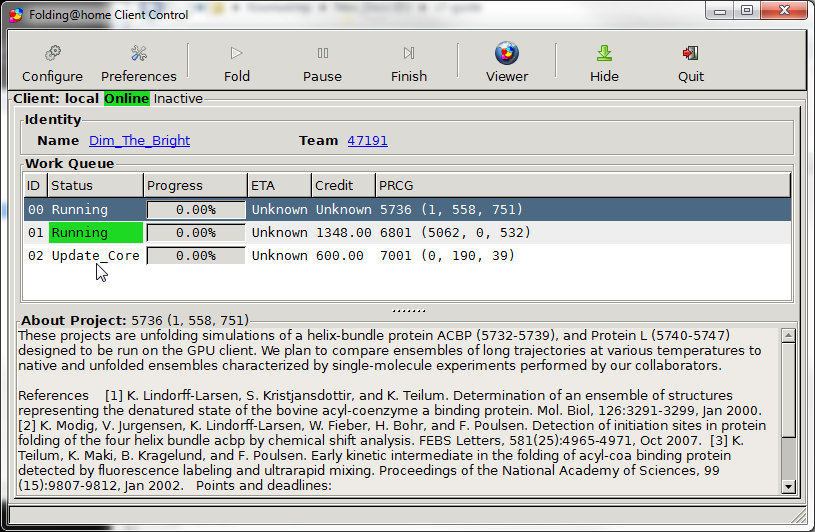The width and height of the screenshot is (815, 532).
Task: Open Preferences from the toolbar
Action: [138, 63]
